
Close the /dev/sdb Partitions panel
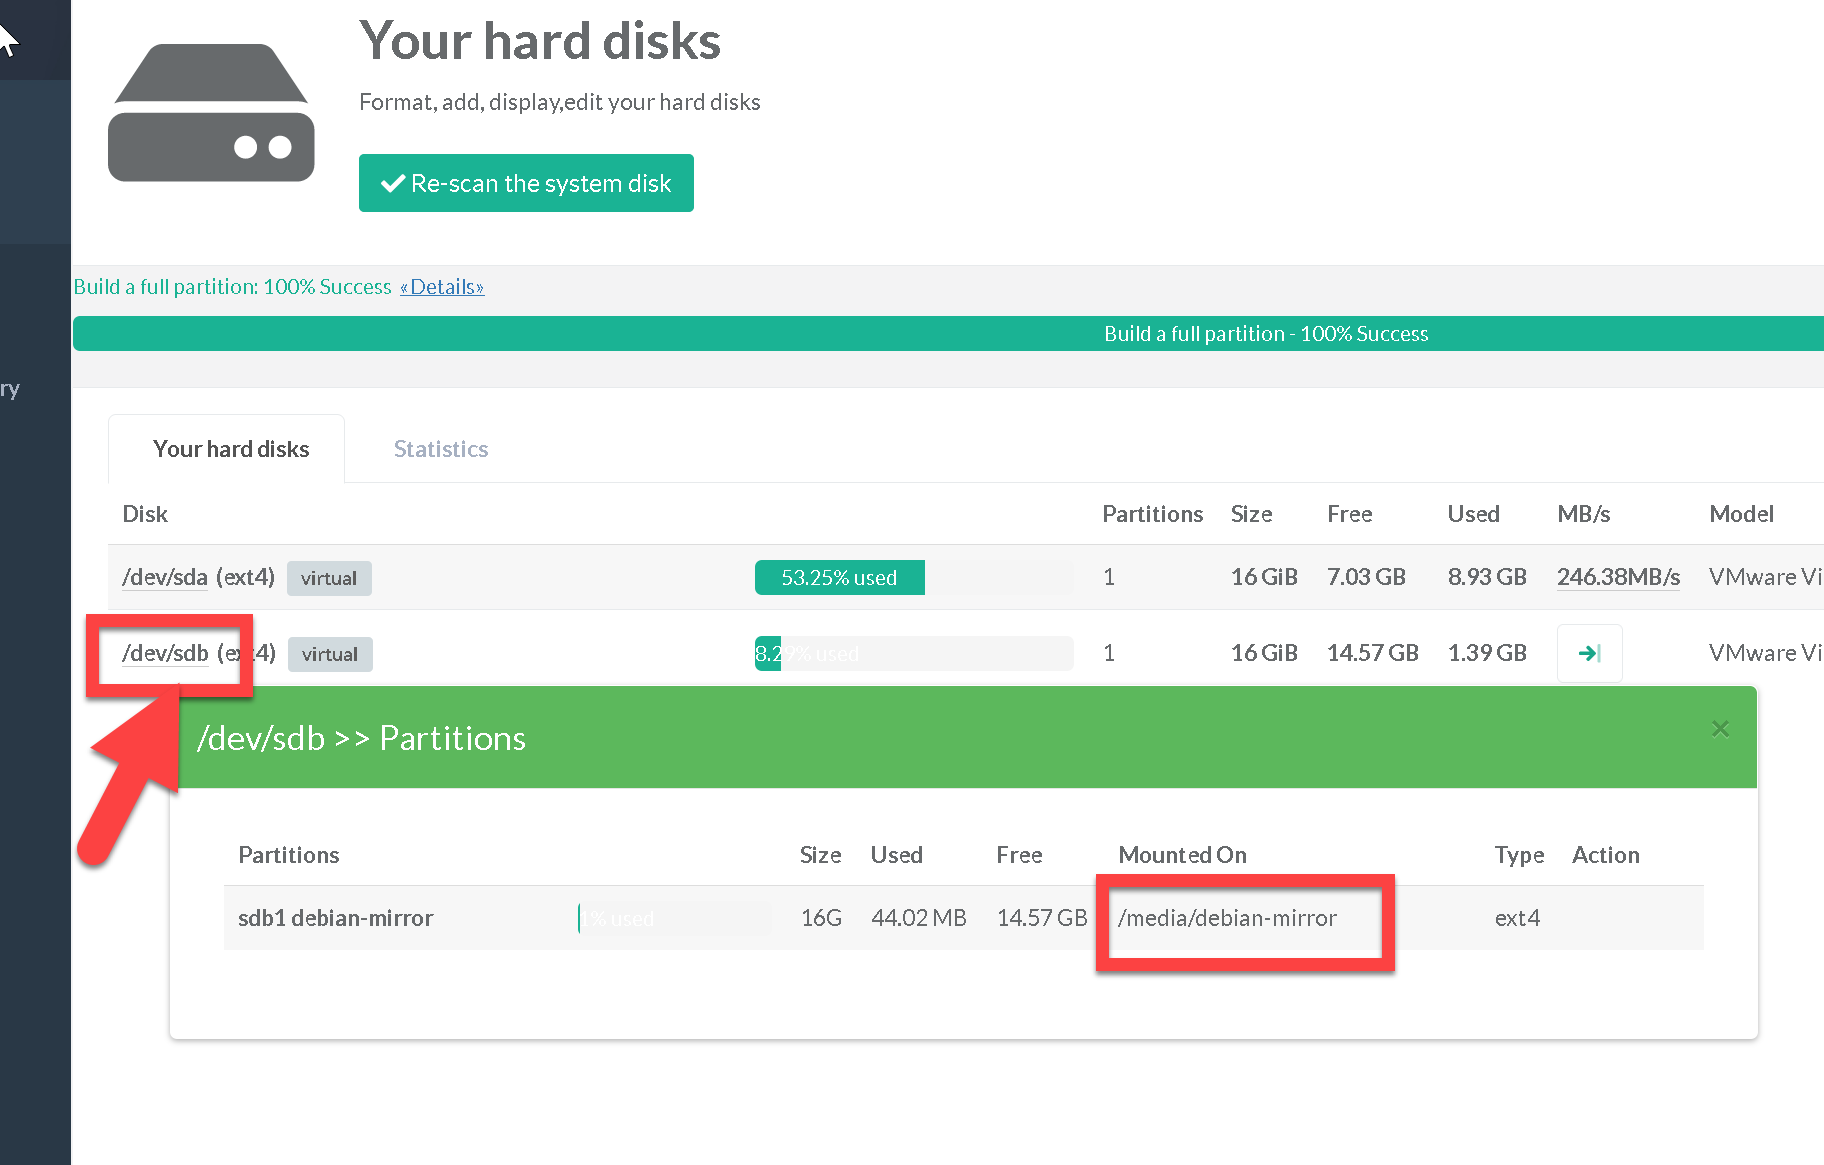[x=1720, y=729]
